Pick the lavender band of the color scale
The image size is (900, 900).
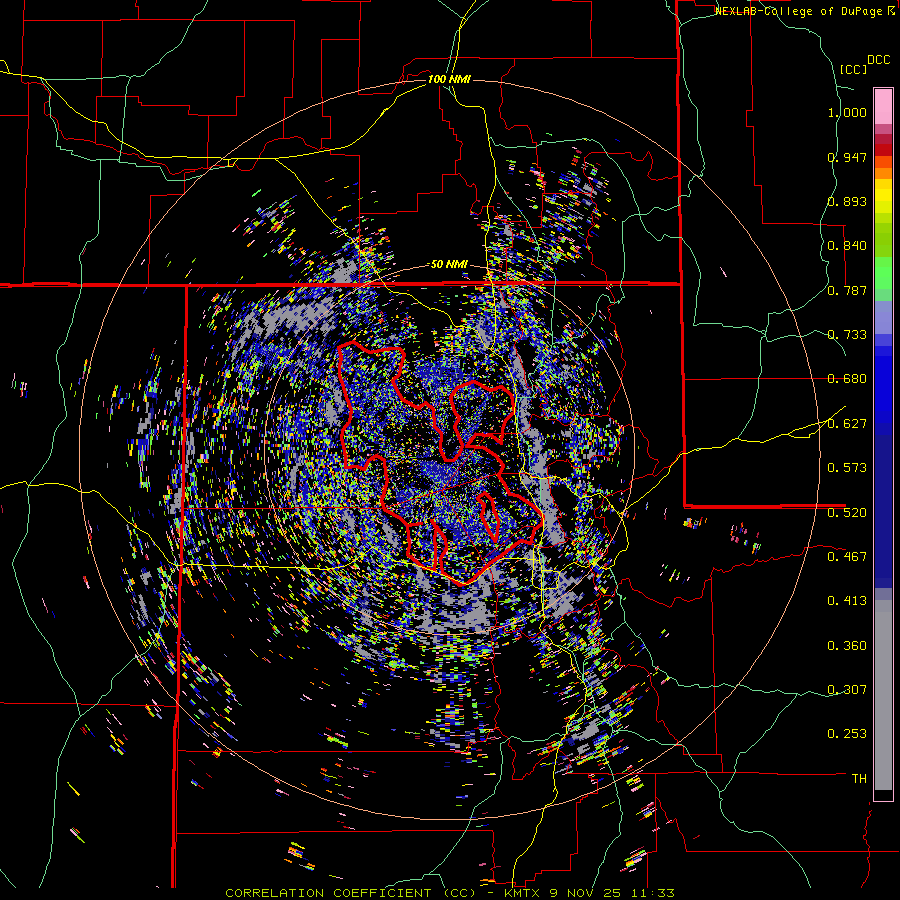point(883,317)
